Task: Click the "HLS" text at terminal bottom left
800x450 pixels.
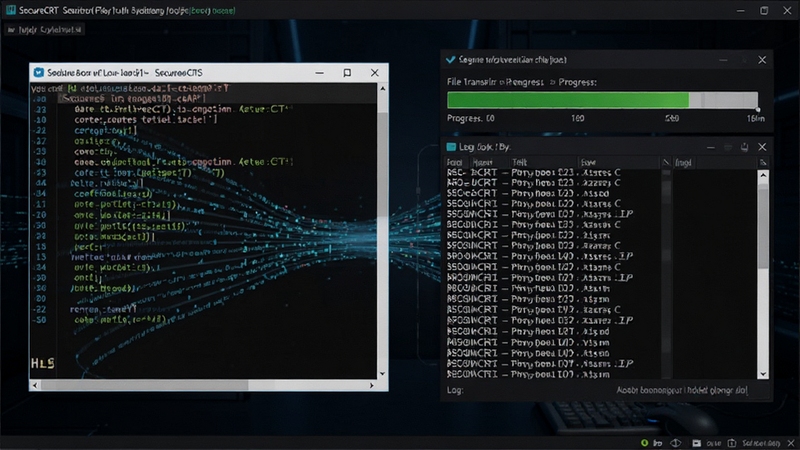Action: coord(43,363)
